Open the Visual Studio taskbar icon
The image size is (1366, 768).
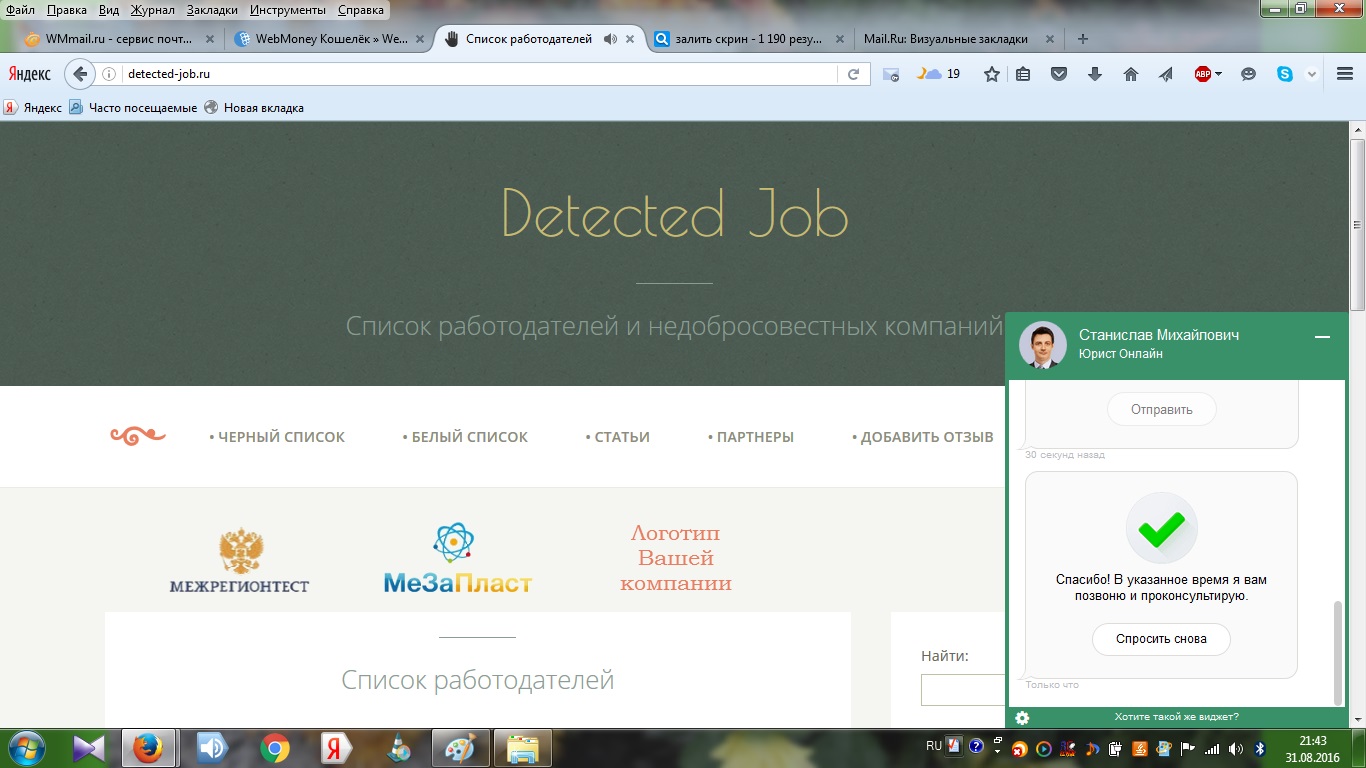tap(87, 748)
